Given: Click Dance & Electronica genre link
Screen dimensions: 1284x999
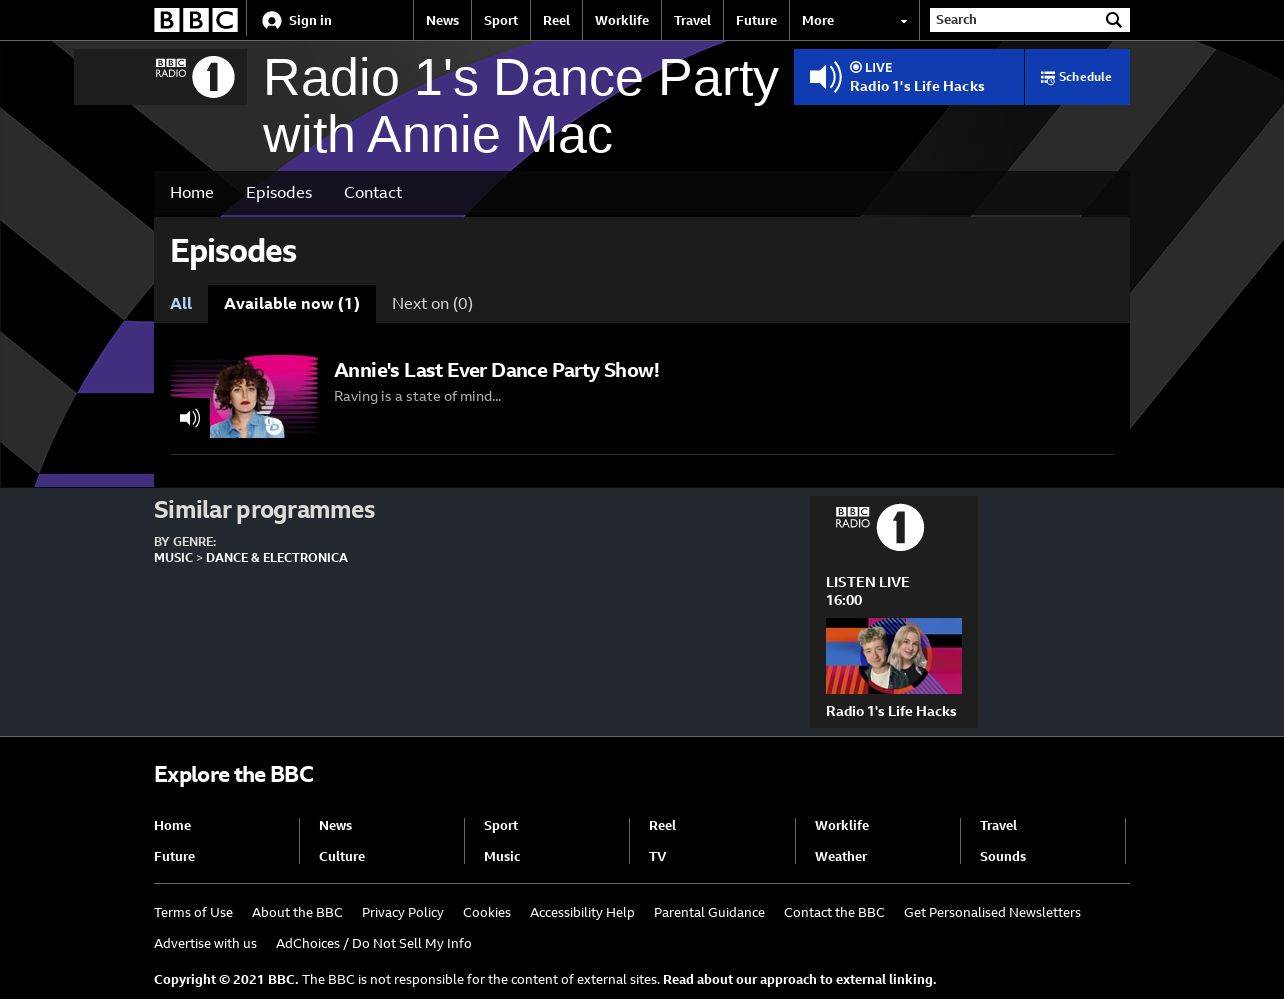Looking at the screenshot, I should pos(277,558).
